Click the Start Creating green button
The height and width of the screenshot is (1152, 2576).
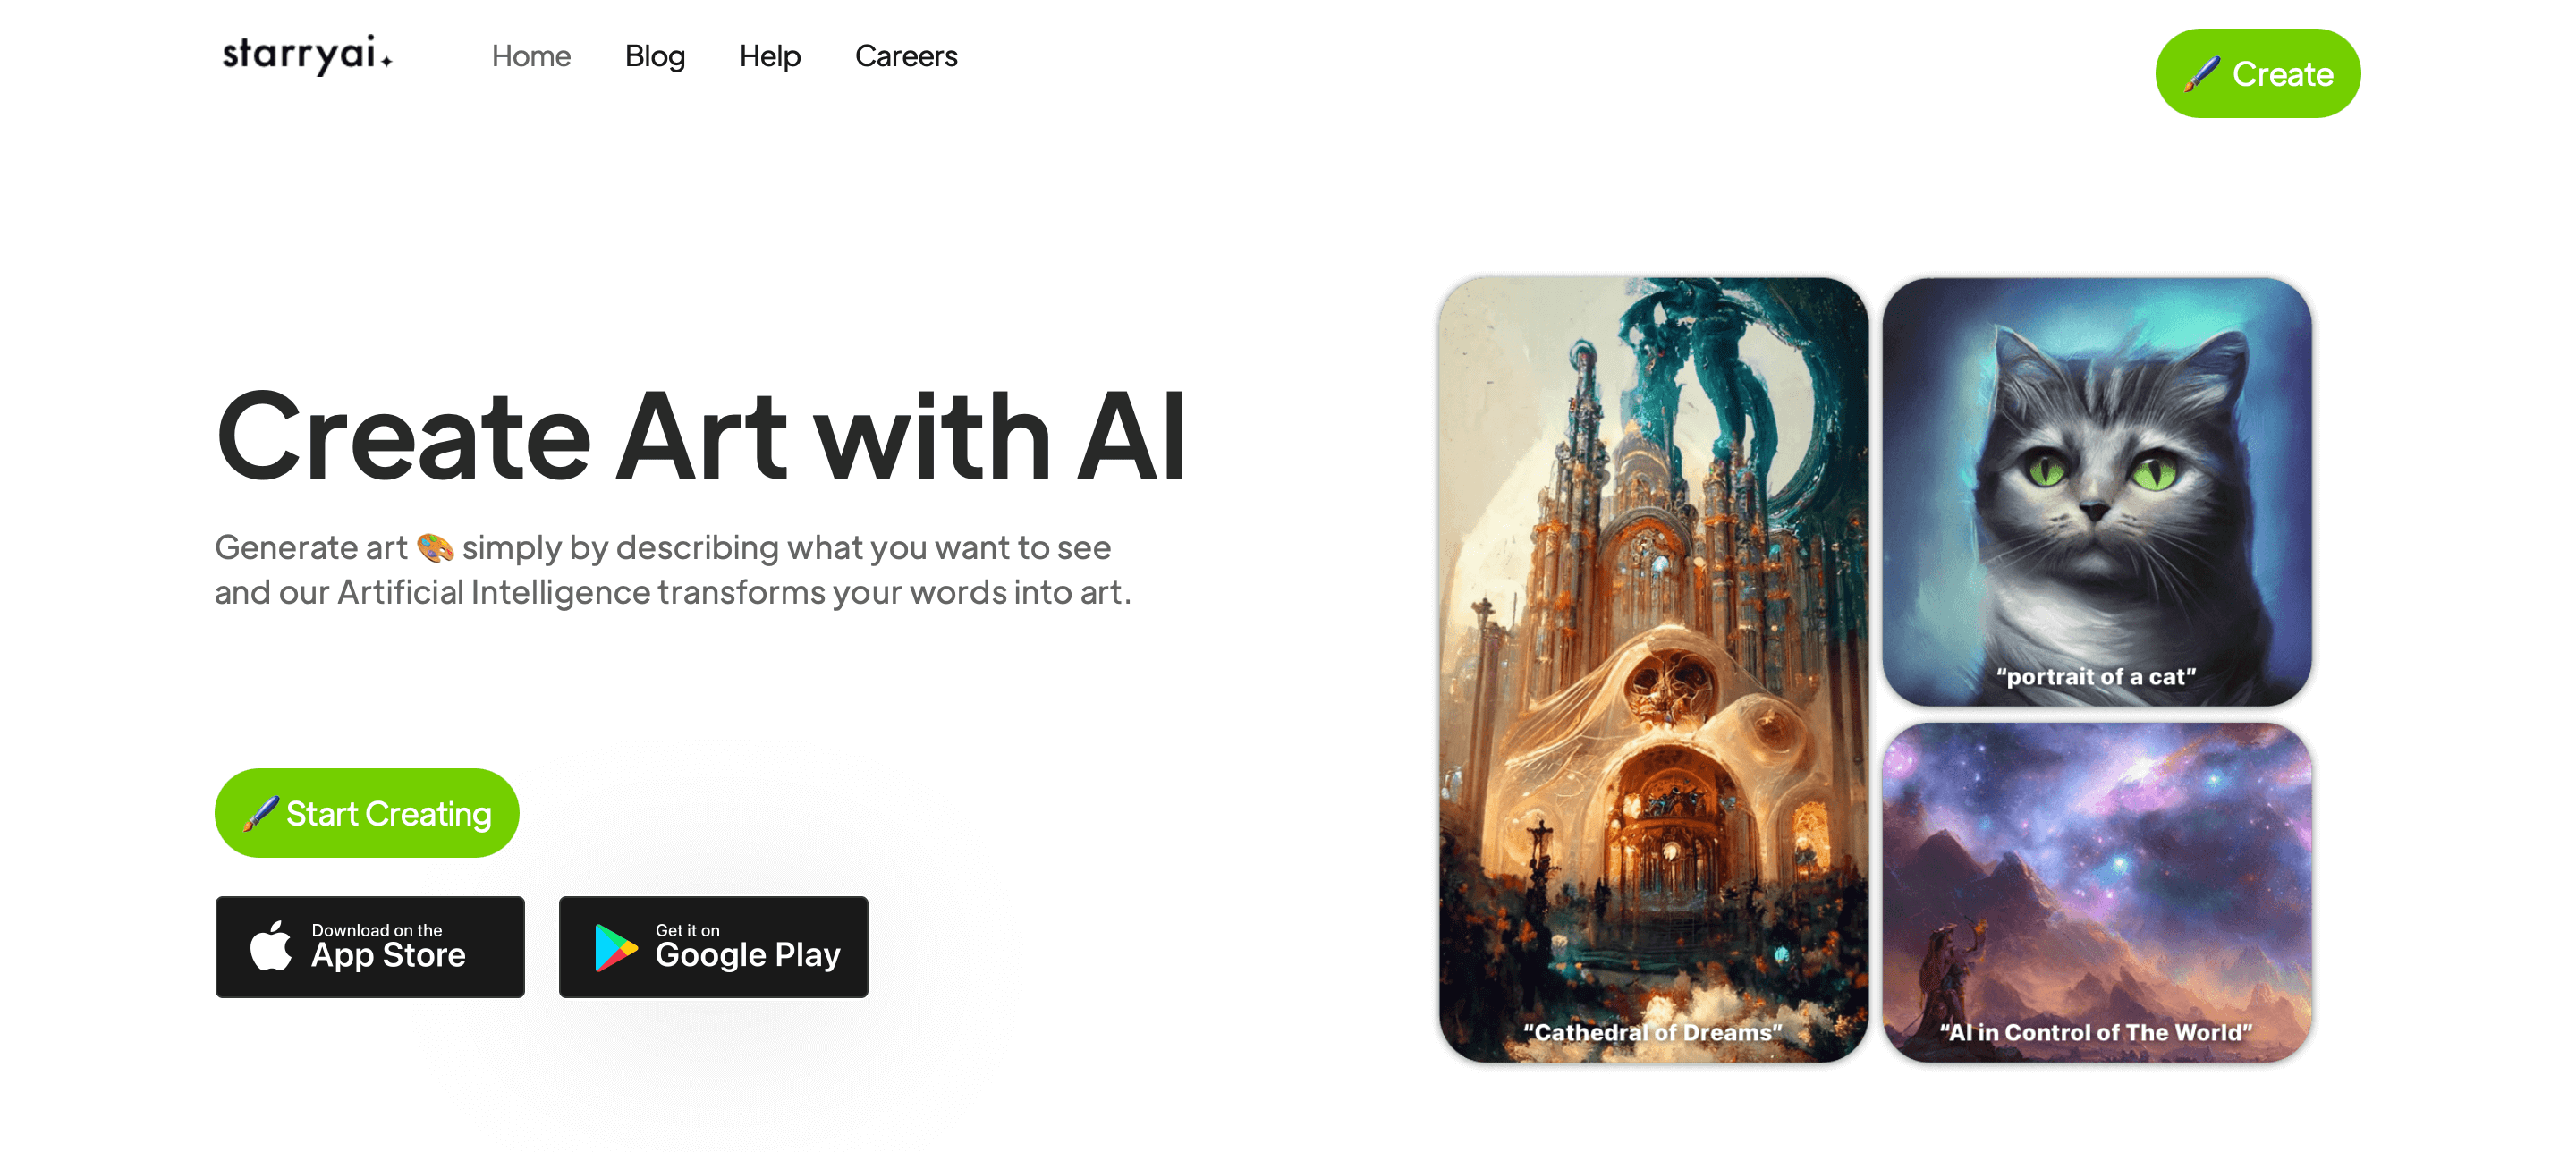[369, 812]
